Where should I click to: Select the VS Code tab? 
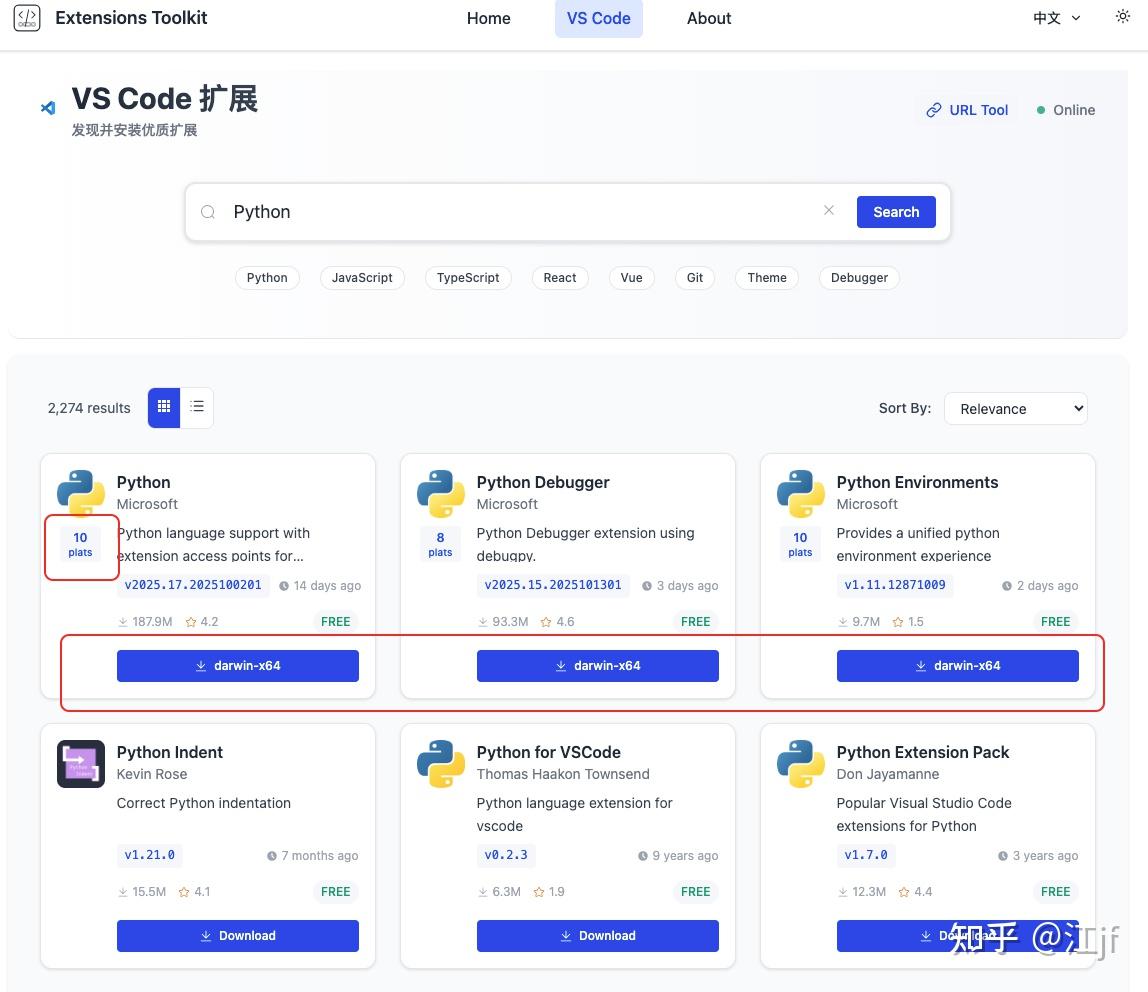coord(598,18)
